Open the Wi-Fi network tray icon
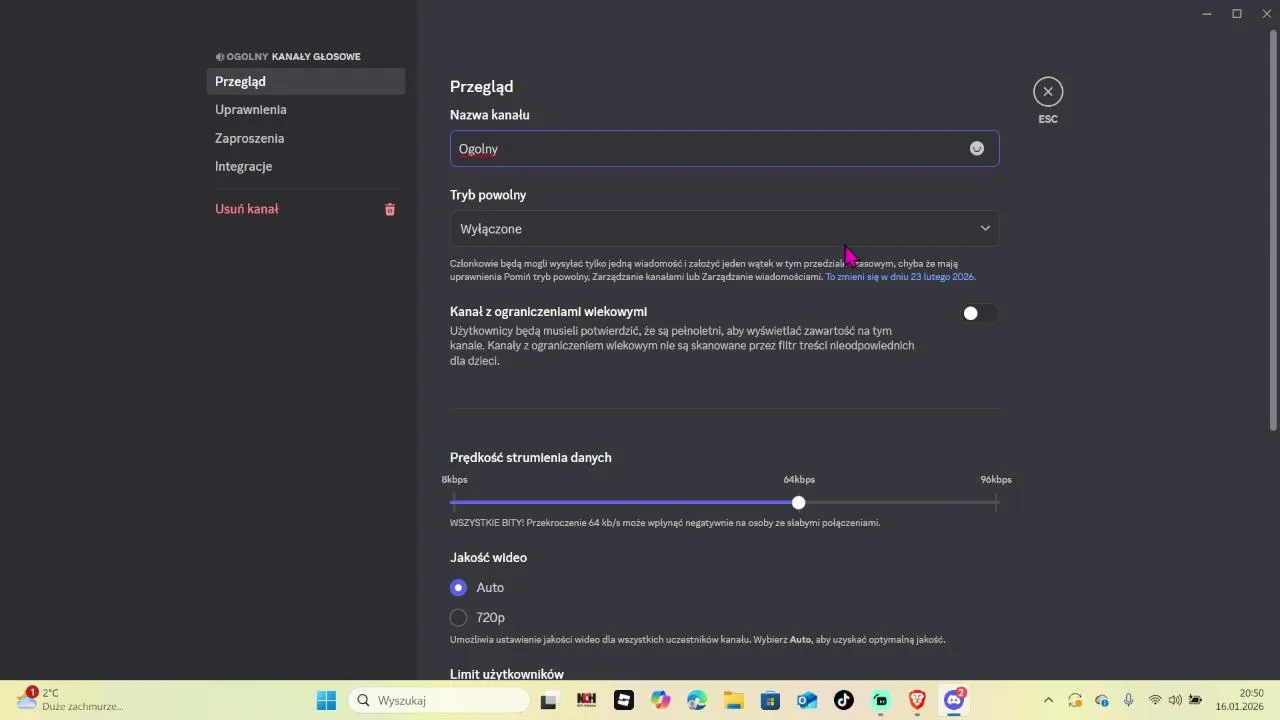 [x=1155, y=700]
